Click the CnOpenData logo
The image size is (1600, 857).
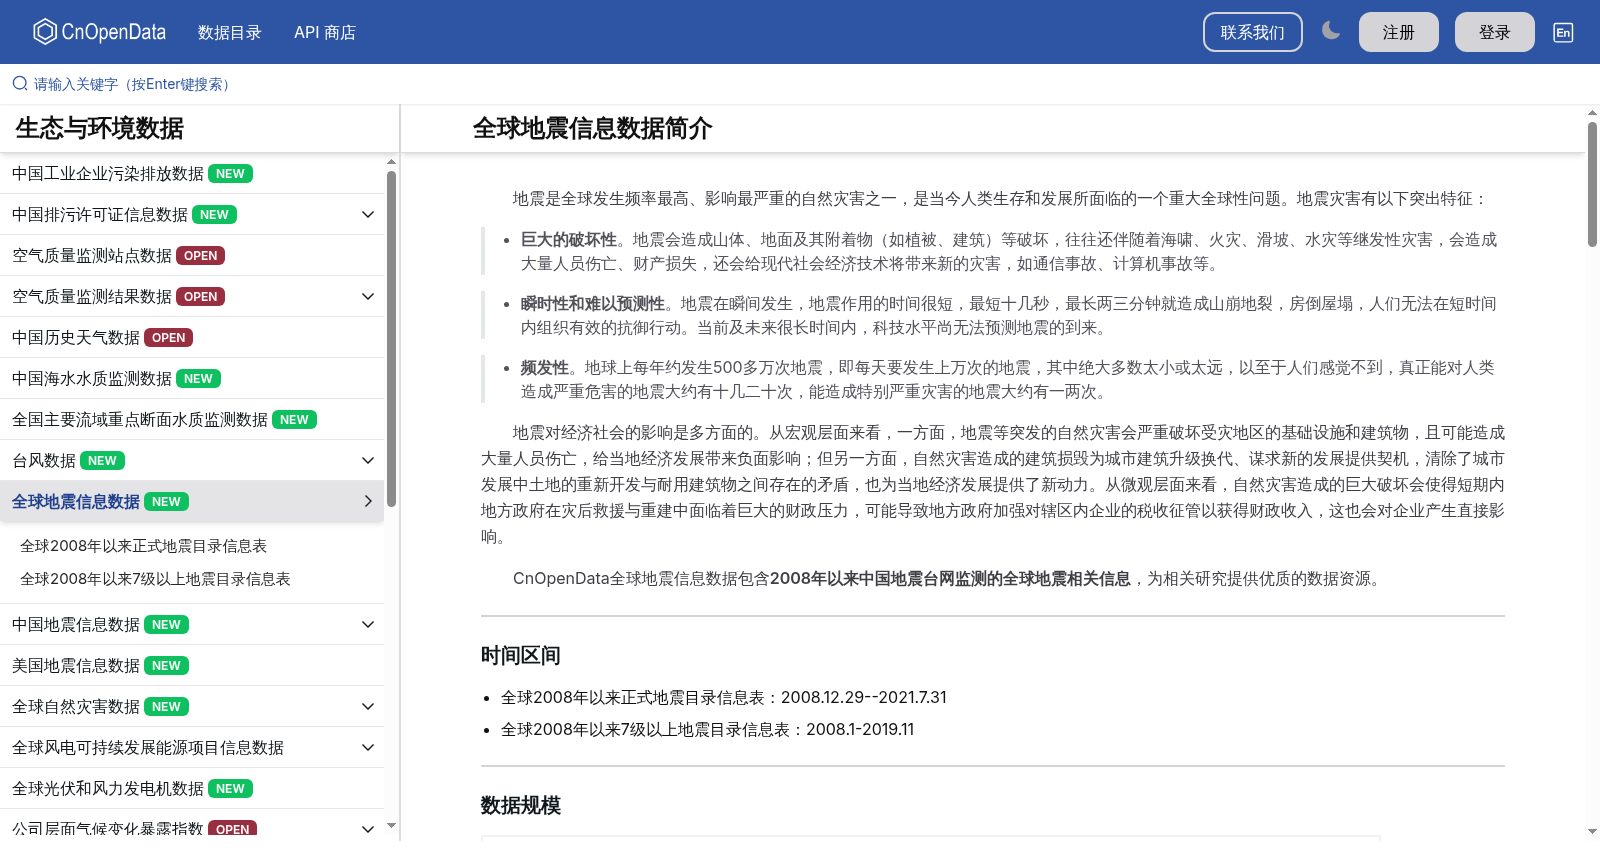pyautogui.click(x=99, y=32)
